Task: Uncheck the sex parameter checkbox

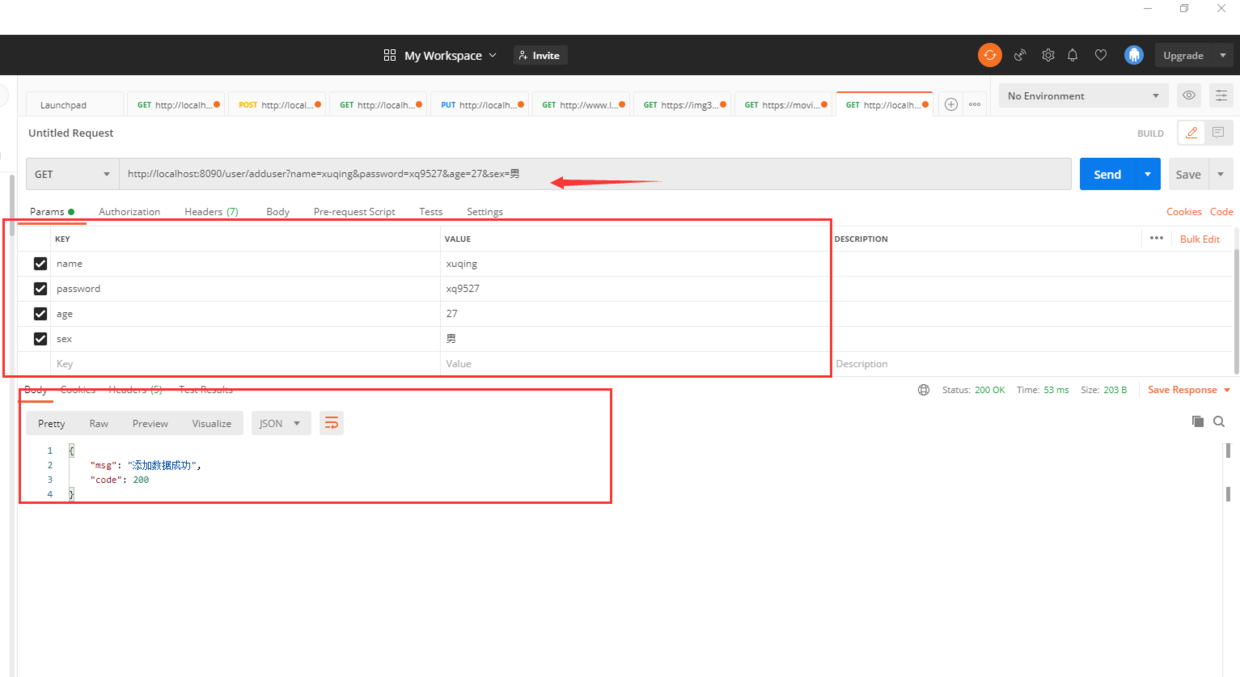Action: tap(40, 339)
